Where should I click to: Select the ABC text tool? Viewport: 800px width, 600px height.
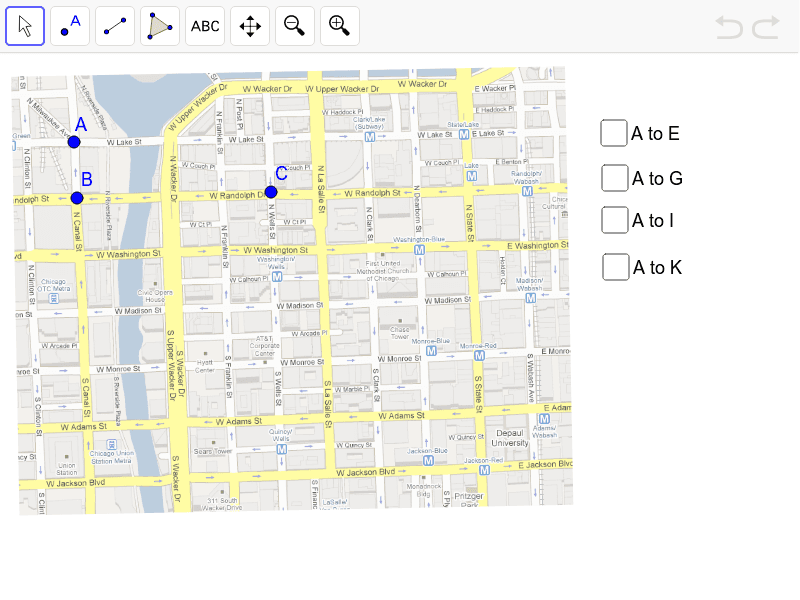pyautogui.click(x=205, y=26)
